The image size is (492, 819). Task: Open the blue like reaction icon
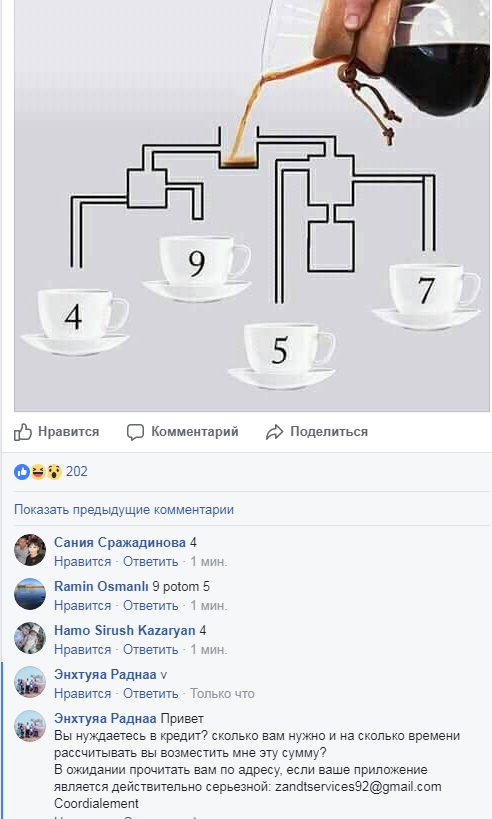(21, 472)
